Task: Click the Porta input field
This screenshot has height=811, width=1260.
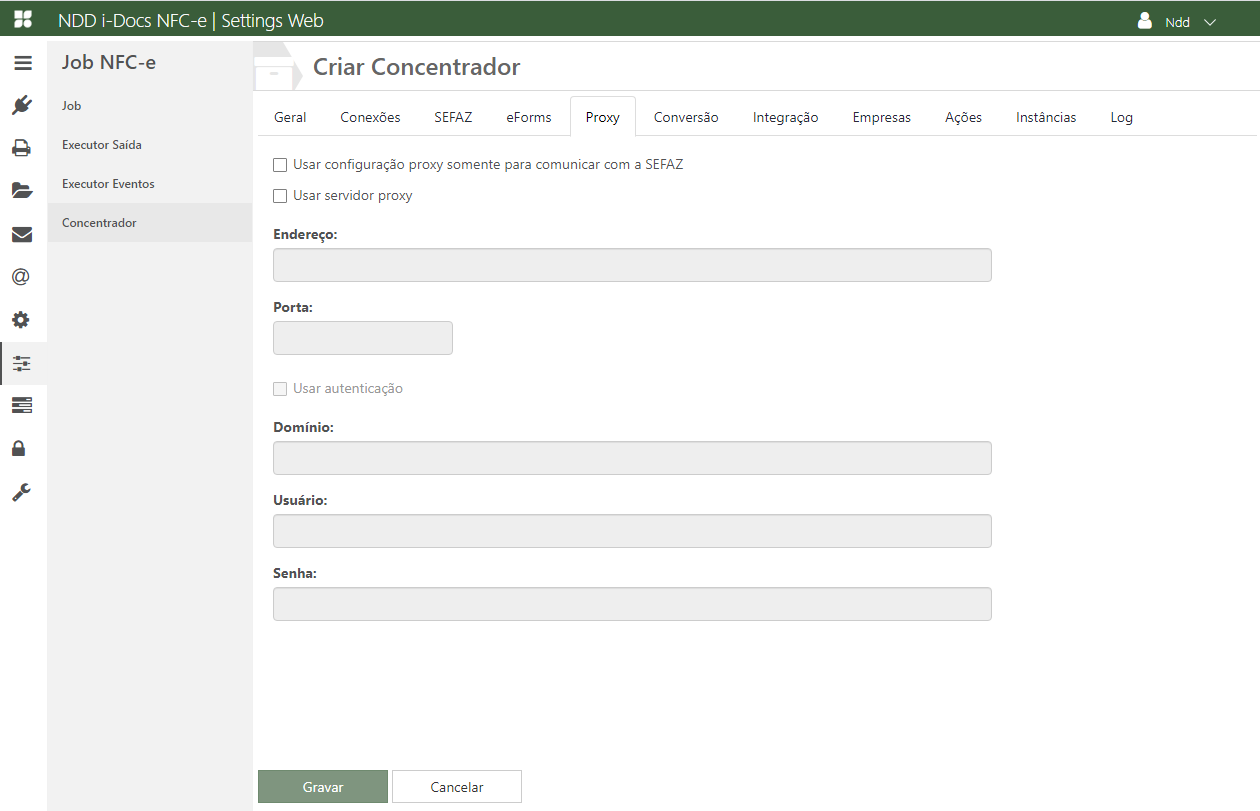Action: (x=363, y=338)
